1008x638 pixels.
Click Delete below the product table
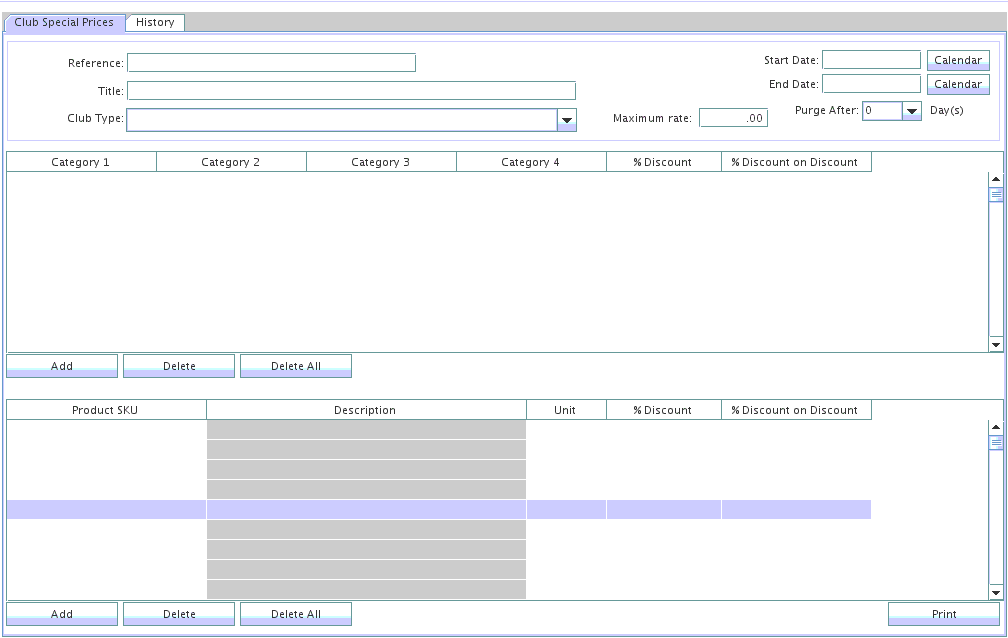[x=179, y=614]
